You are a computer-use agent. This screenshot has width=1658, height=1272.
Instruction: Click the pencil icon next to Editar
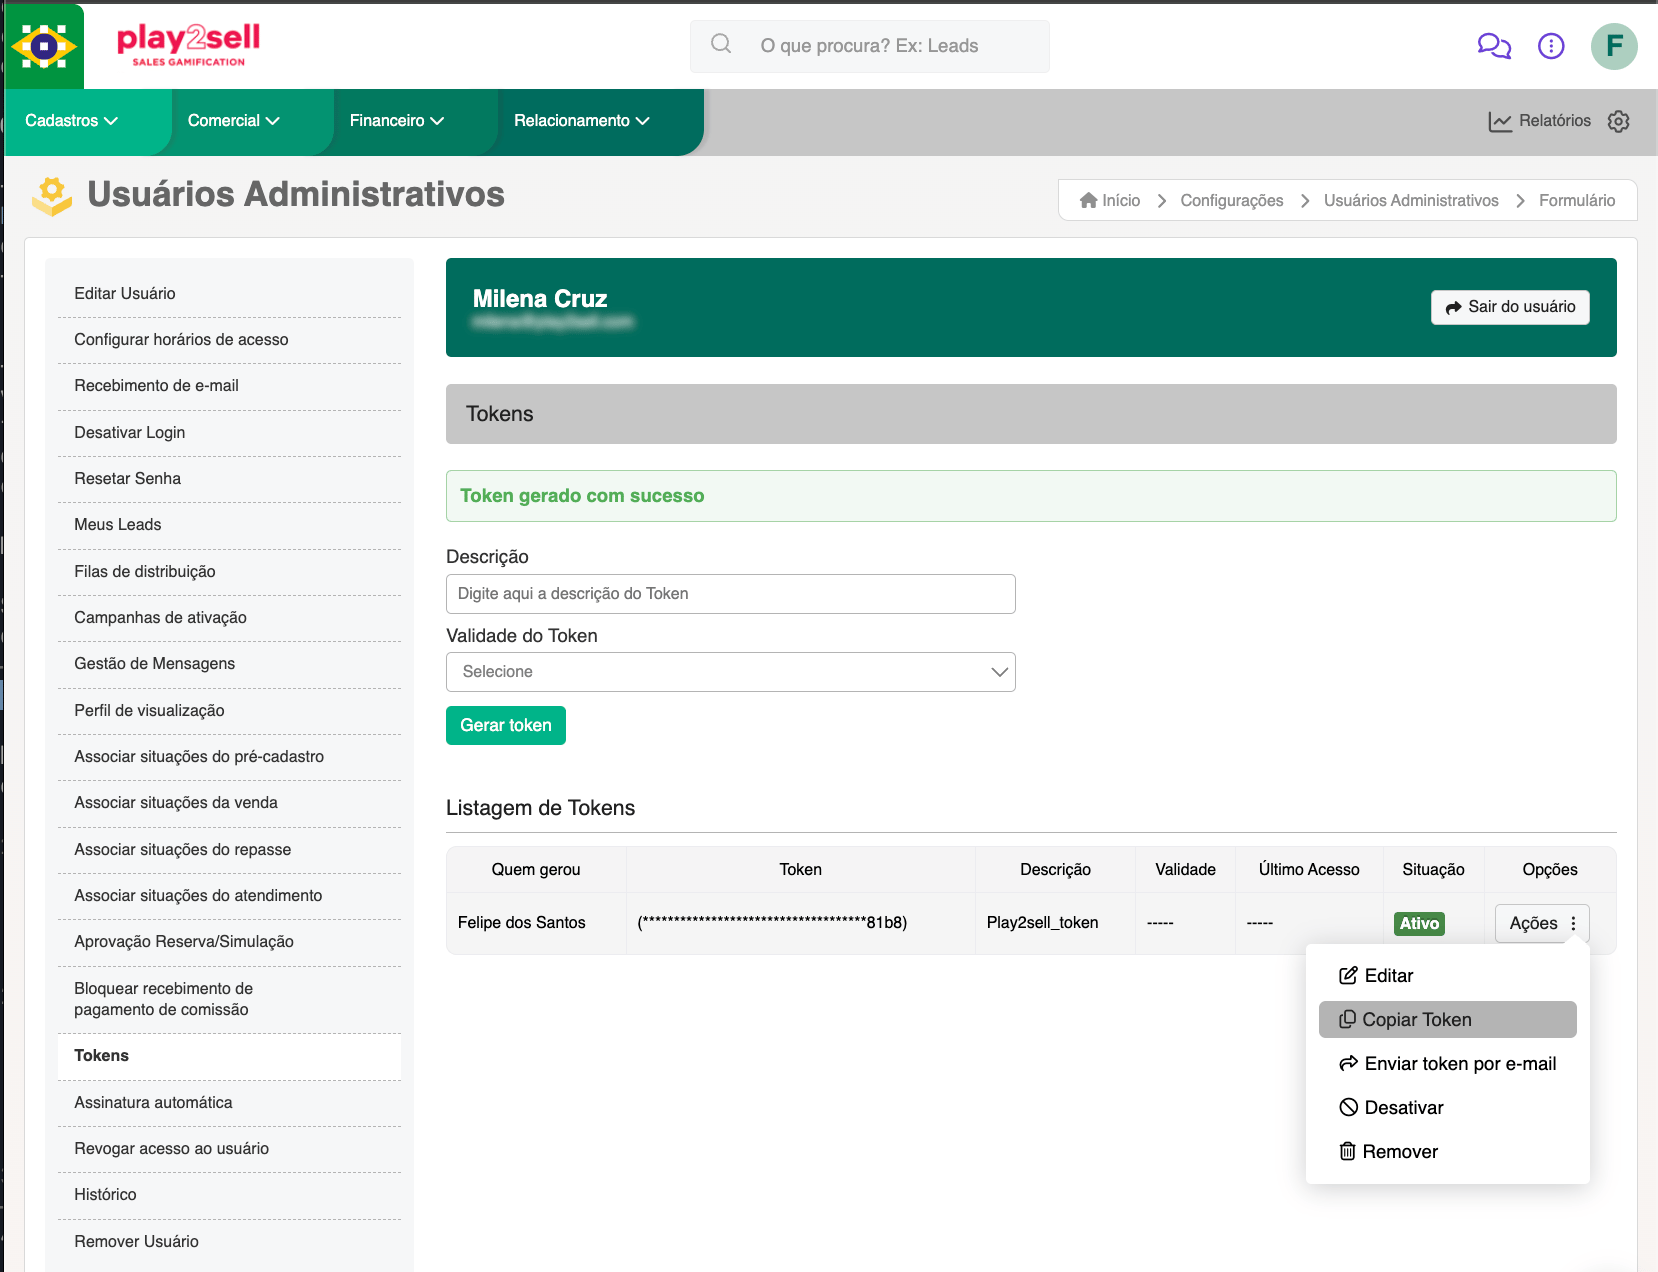[1348, 975]
